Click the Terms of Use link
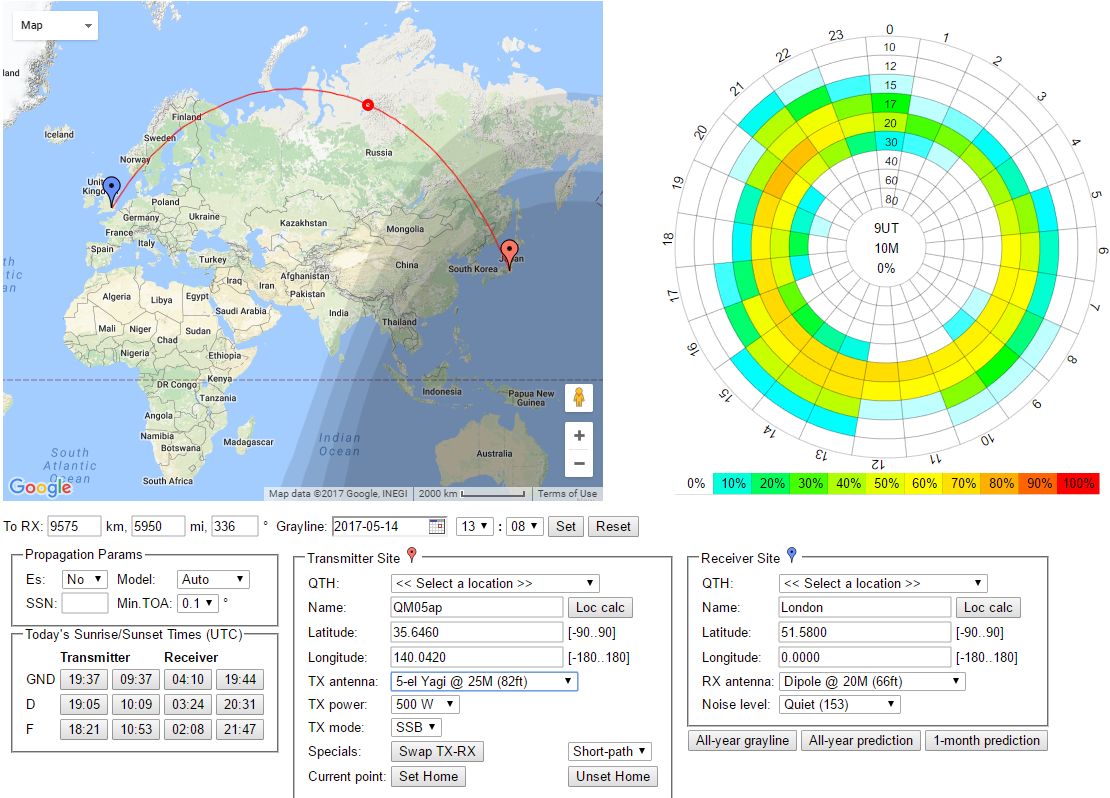Viewport: 1110px width, 798px height. pos(567,493)
